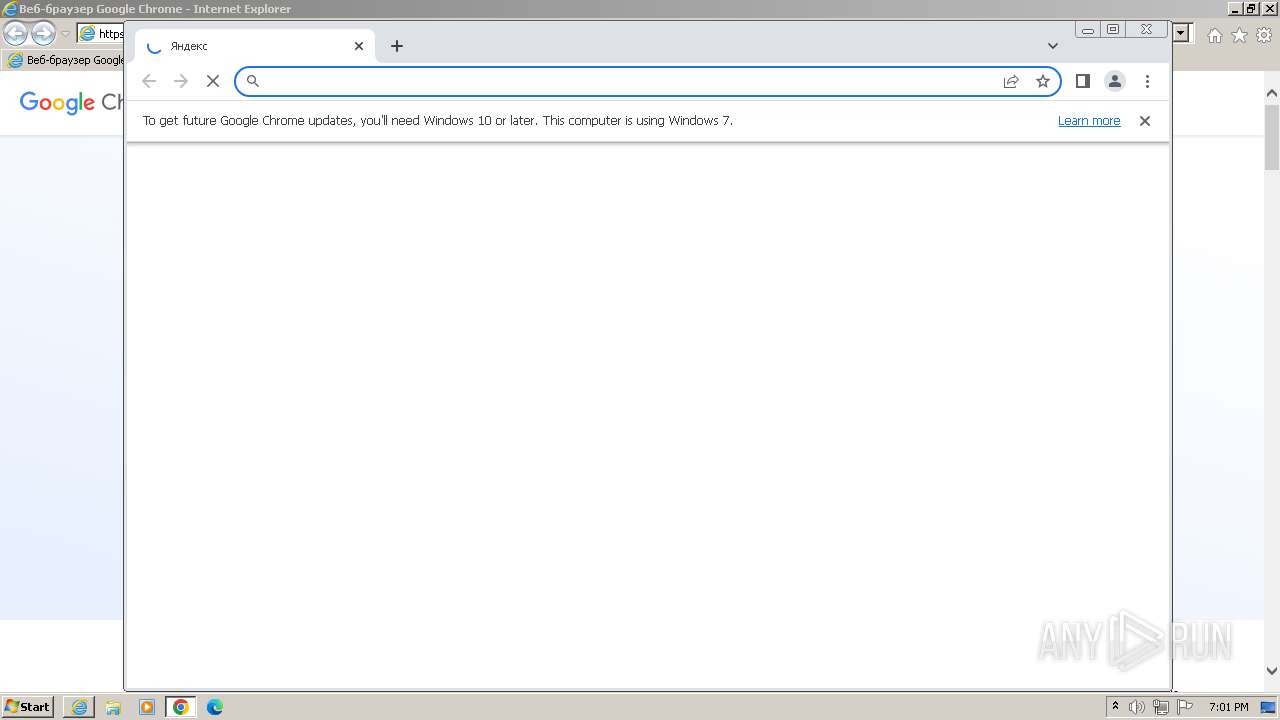The width and height of the screenshot is (1280, 720).
Task: Show hidden system tray icons
Action: click(1116, 707)
